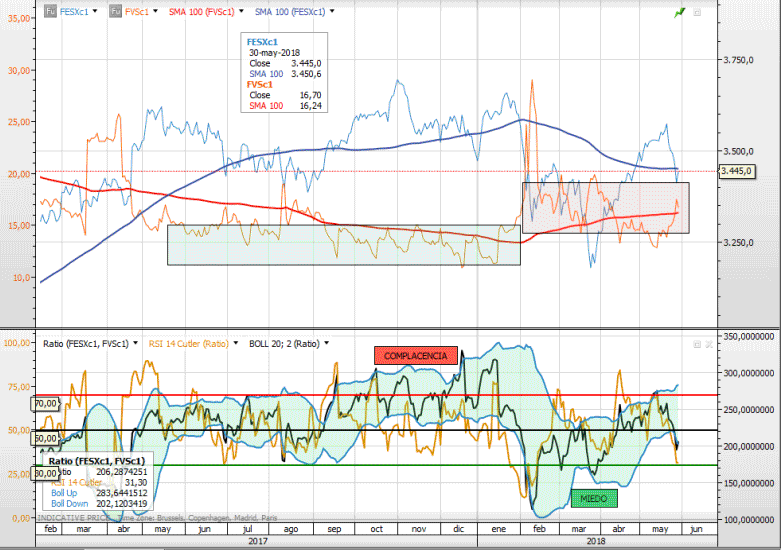Expand the SMA 100 (FVSc1) dropdown arrow
This screenshot has height=551, width=782.
(241, 11)
